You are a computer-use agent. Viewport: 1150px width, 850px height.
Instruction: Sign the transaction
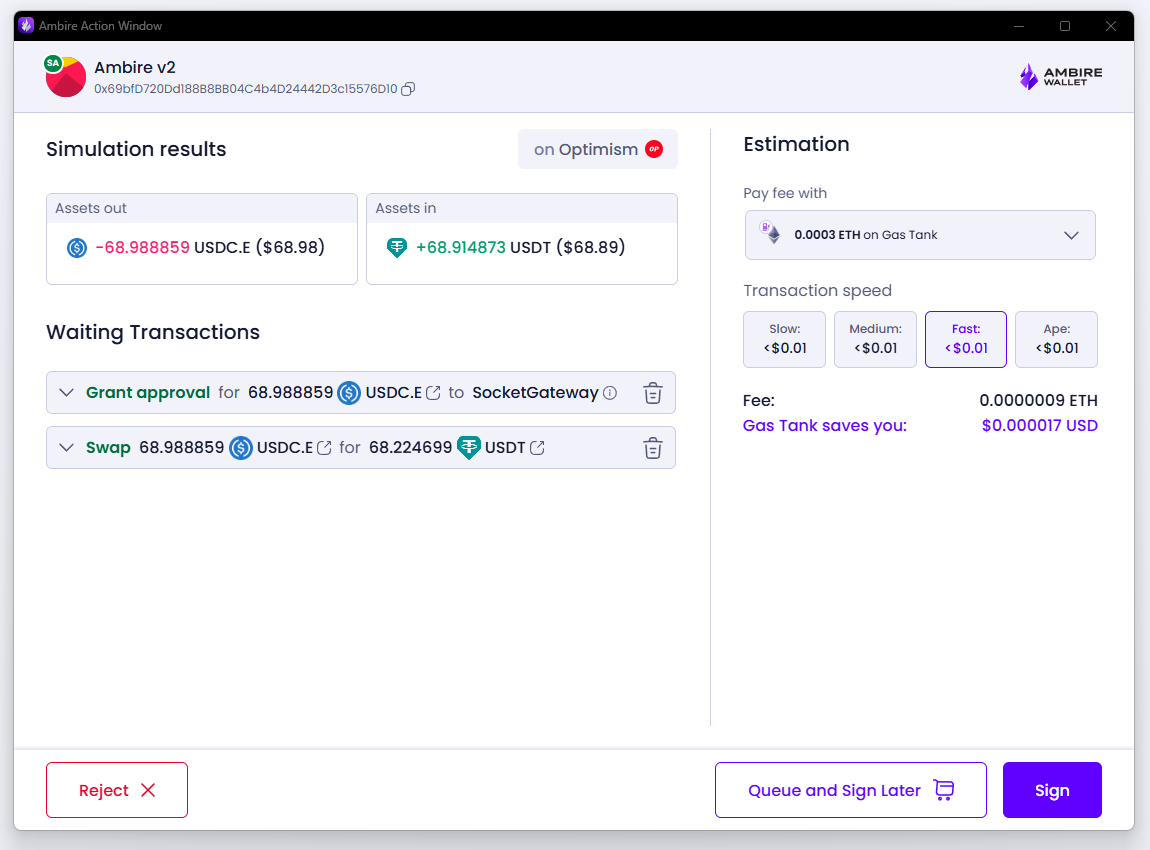point(1052,790)
